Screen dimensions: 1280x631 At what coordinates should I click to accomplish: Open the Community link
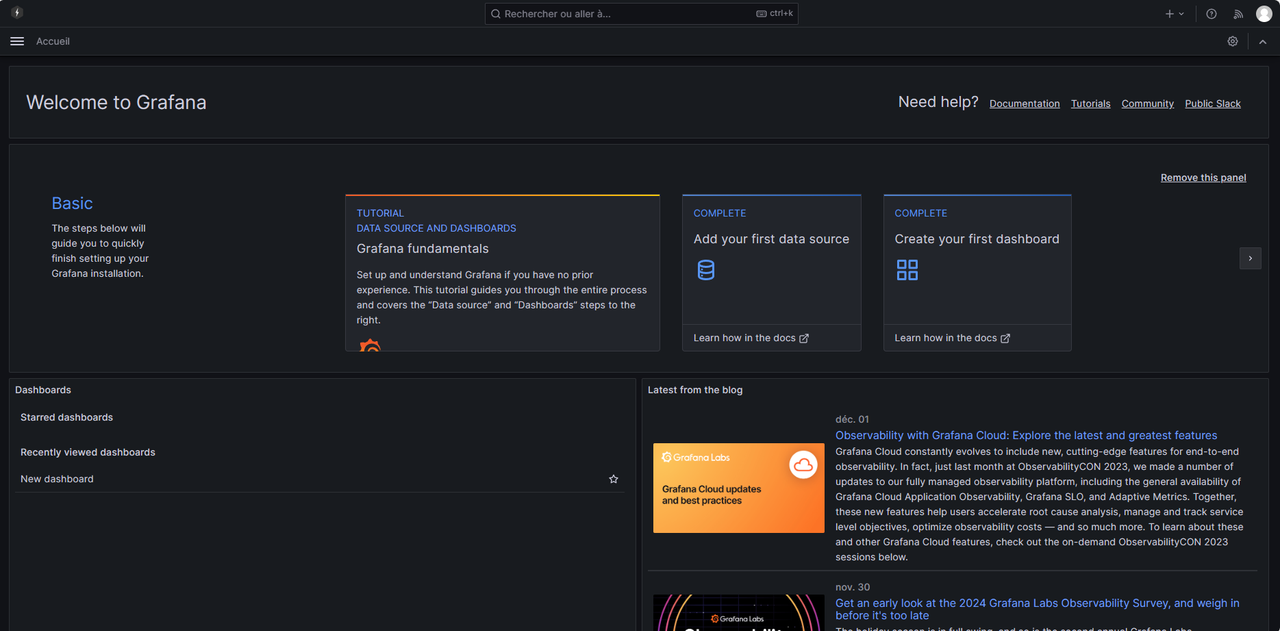tap(1147, 104)
